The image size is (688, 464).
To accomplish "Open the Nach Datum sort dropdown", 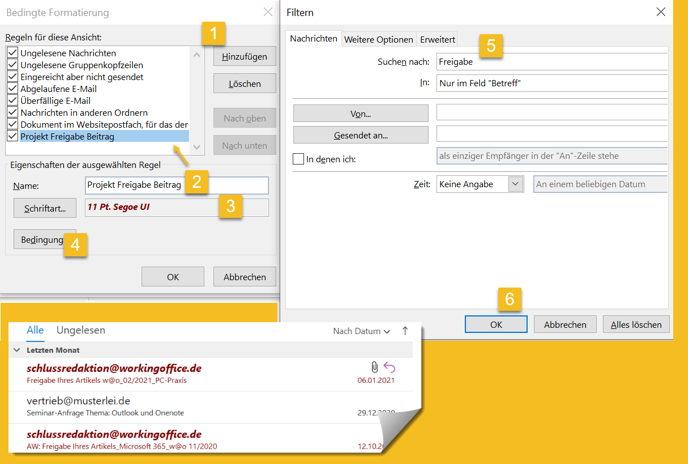I will (362, 331).
